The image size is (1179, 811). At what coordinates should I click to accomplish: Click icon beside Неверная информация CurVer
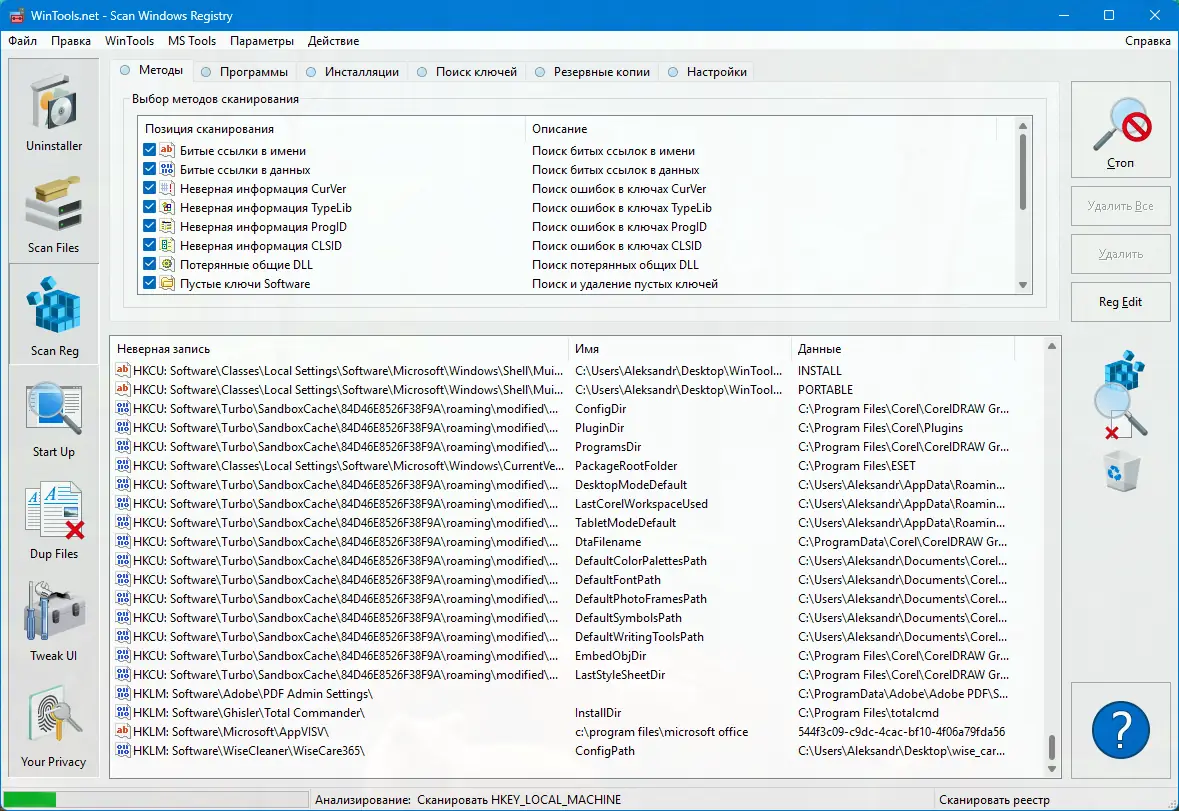[x=167, y=188]
